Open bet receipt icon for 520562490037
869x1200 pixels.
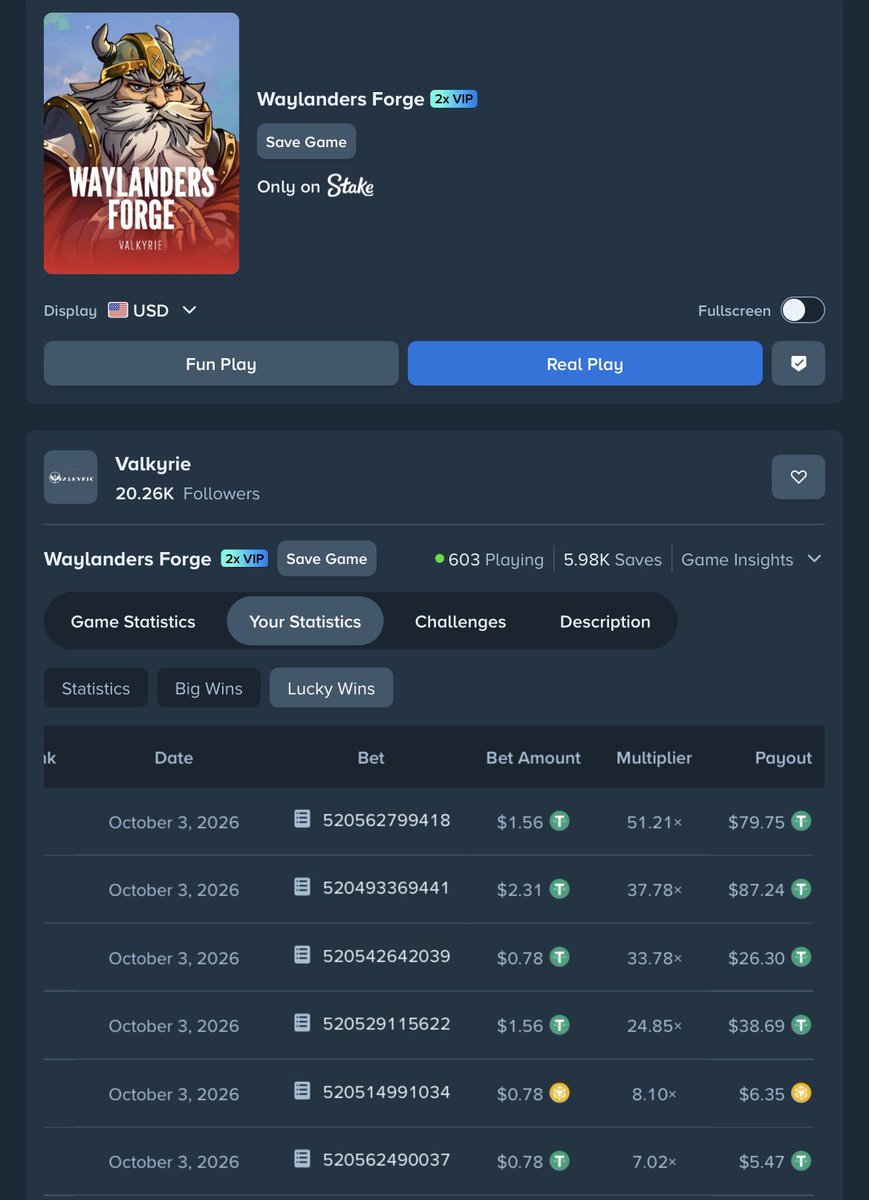(x=302, y=1159)
